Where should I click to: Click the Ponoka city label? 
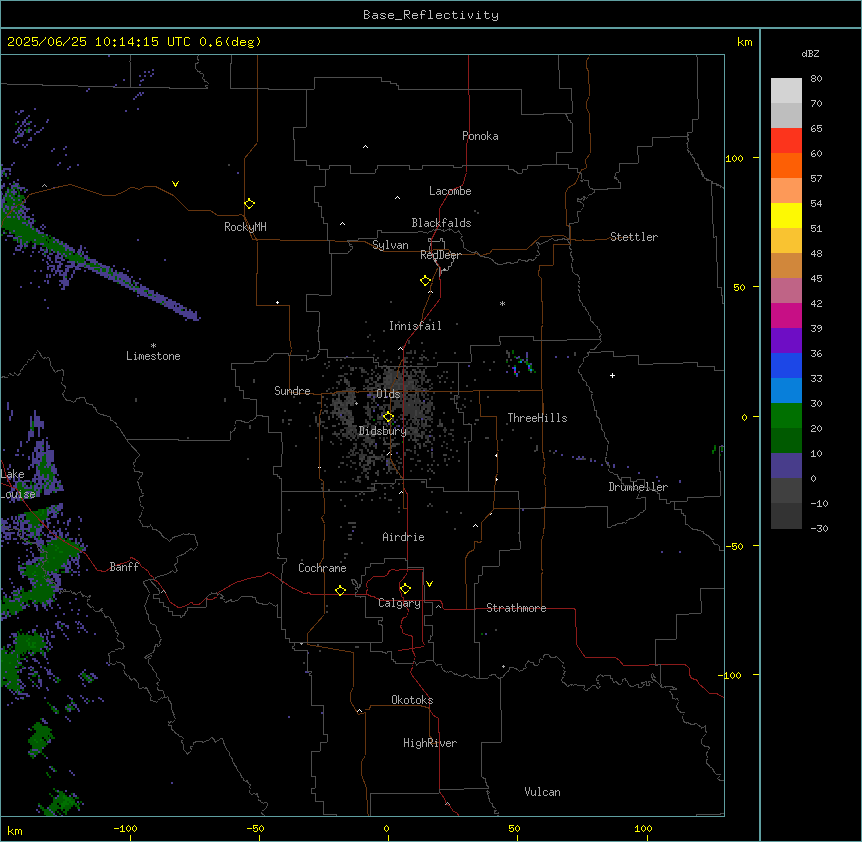pos(480,136)
